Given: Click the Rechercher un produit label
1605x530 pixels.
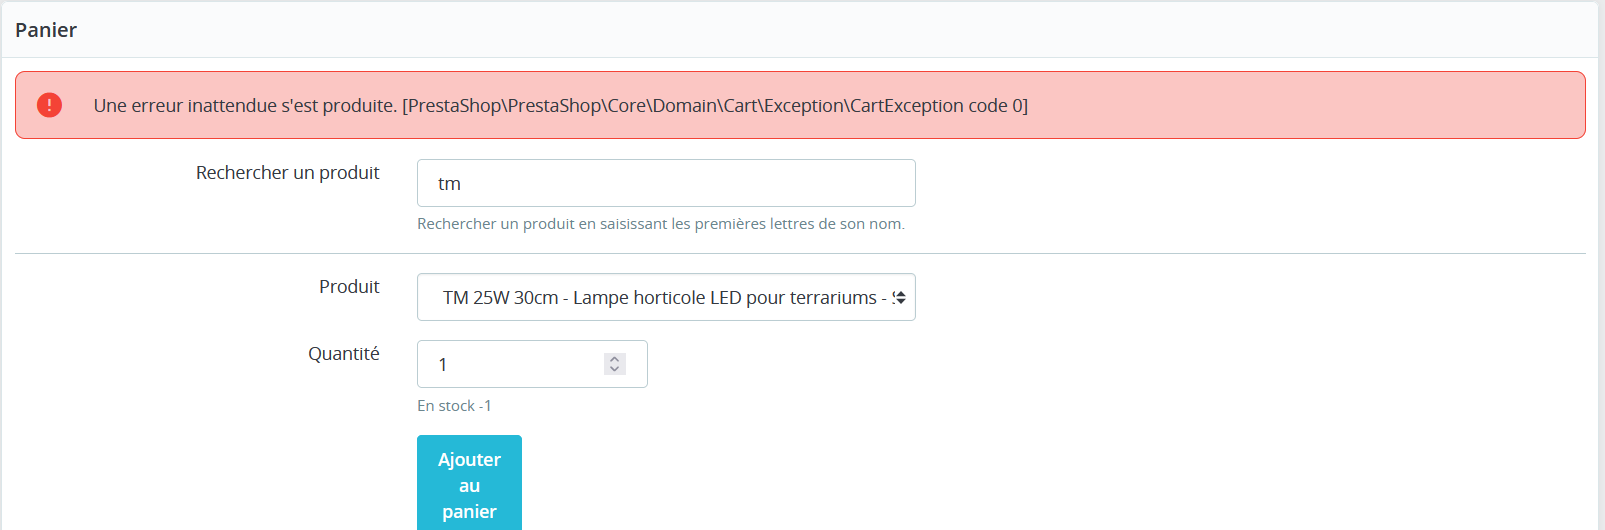Looking at the screenshot, I should [x=288, y=173].
